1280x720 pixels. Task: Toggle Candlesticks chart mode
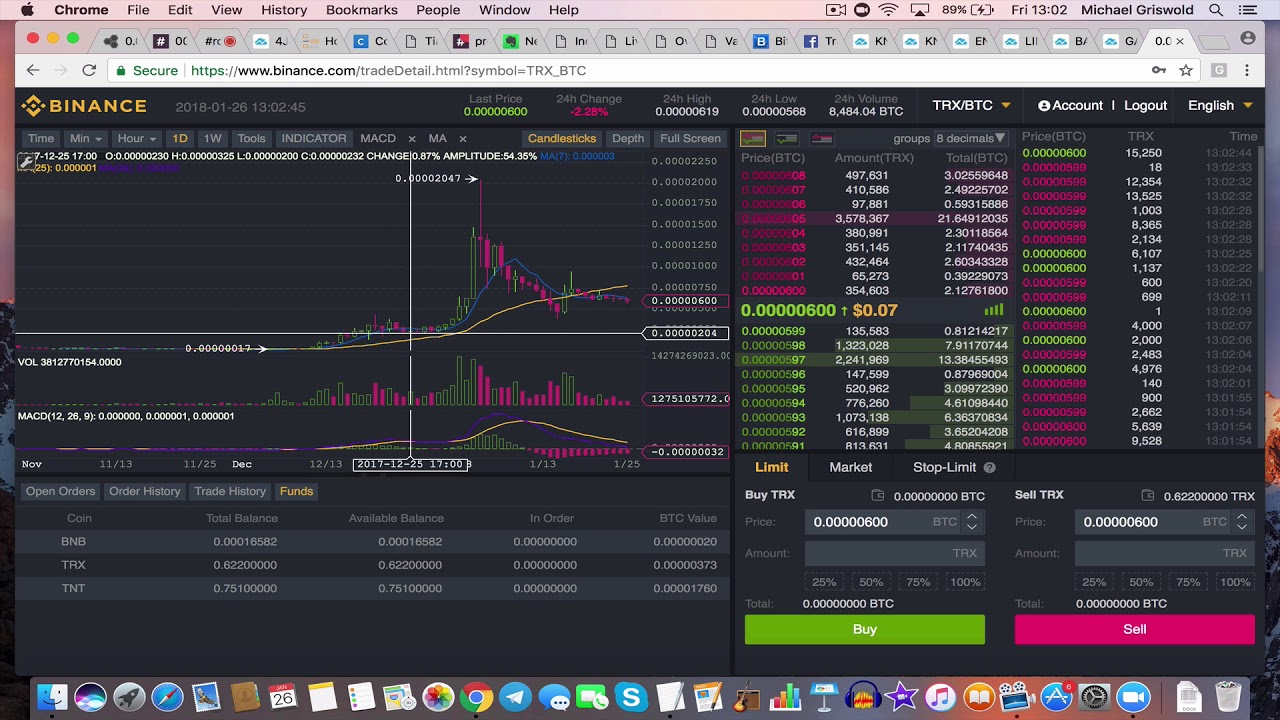pyautogui.click(x=562, y=139)
